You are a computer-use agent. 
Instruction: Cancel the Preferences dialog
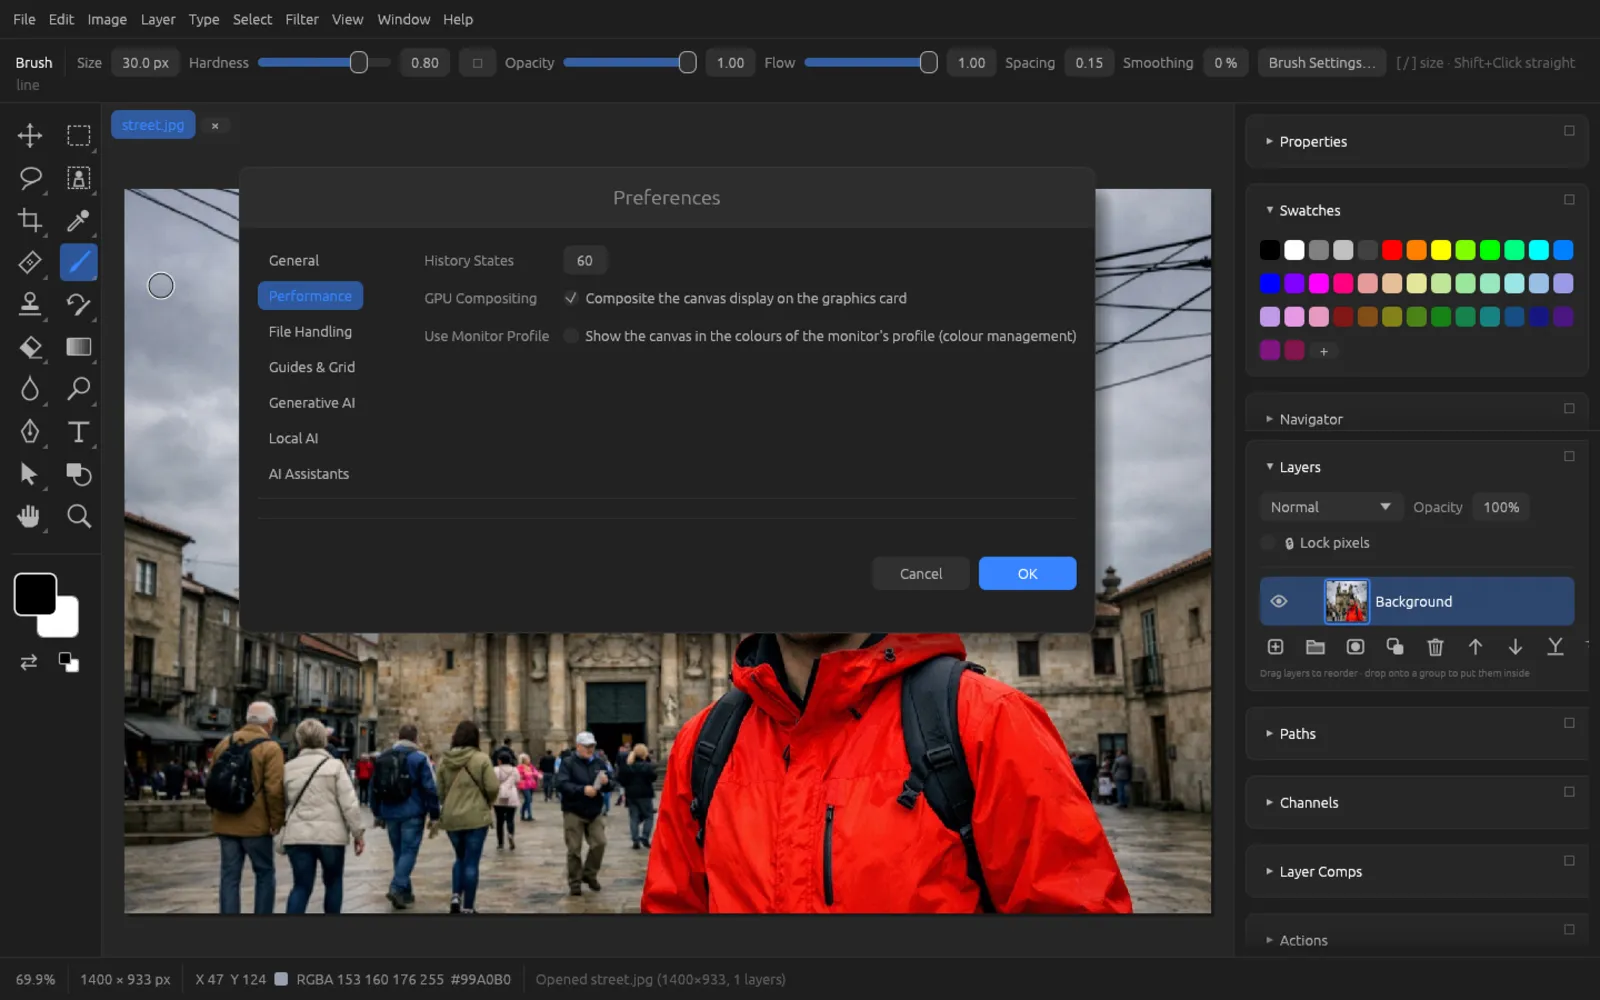click(x=921, y=573)
